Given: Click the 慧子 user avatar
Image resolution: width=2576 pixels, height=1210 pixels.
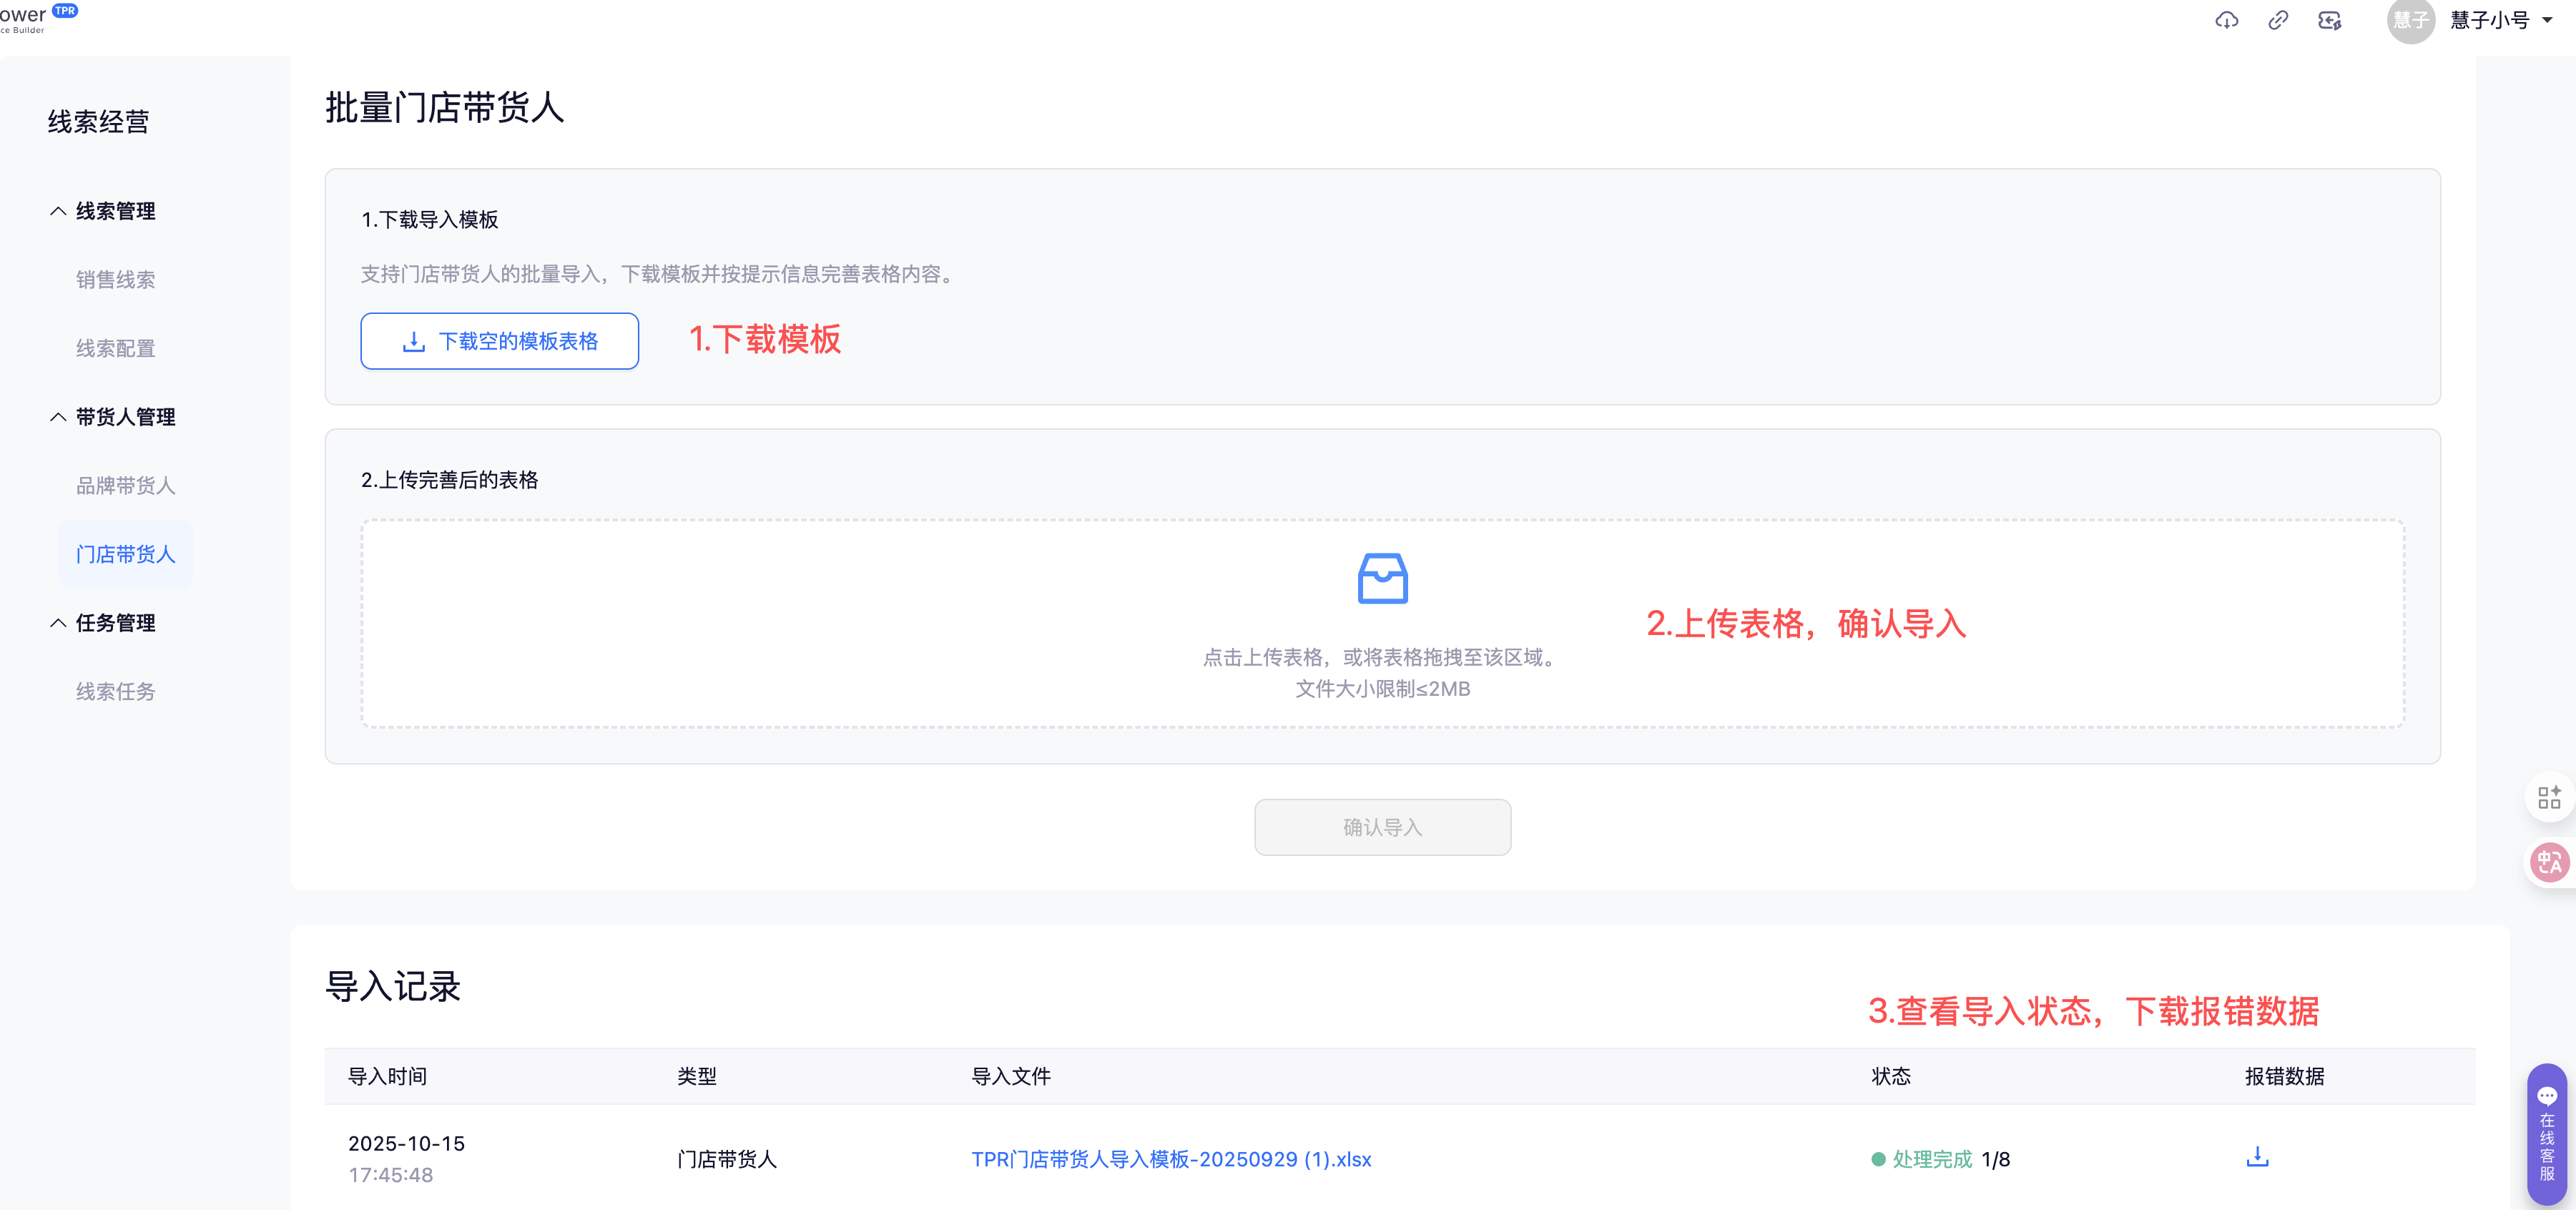Looking at the screenshot, I should pyautogui.click(x=2410, y=20).
